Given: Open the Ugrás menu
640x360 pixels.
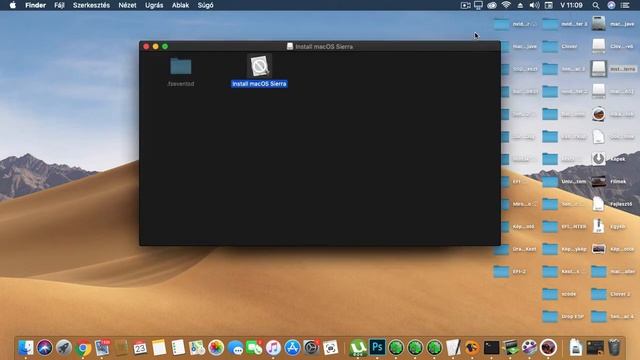Looking at the screenshot, I should tap(154, 5).
